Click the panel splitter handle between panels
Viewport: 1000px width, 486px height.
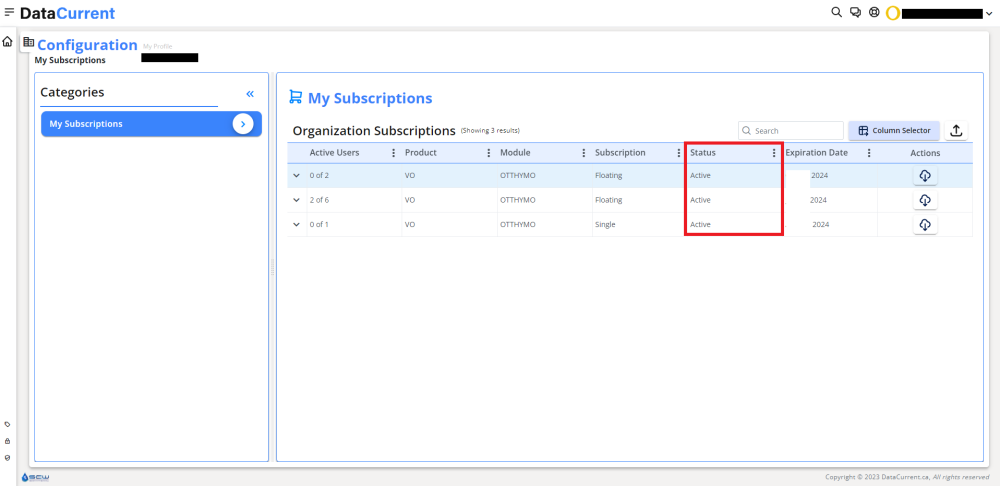click(x=272, y=267)
